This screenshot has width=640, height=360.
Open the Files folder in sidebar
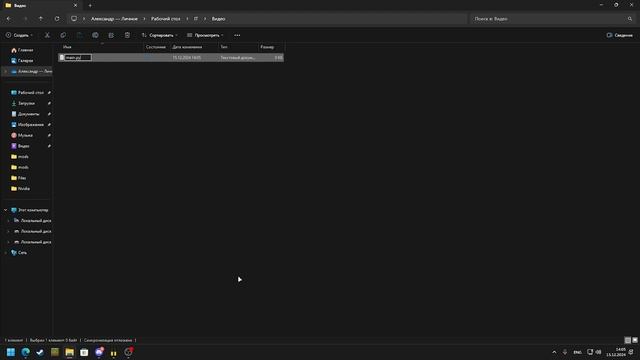pyautogui.click(x=22, y=178)
